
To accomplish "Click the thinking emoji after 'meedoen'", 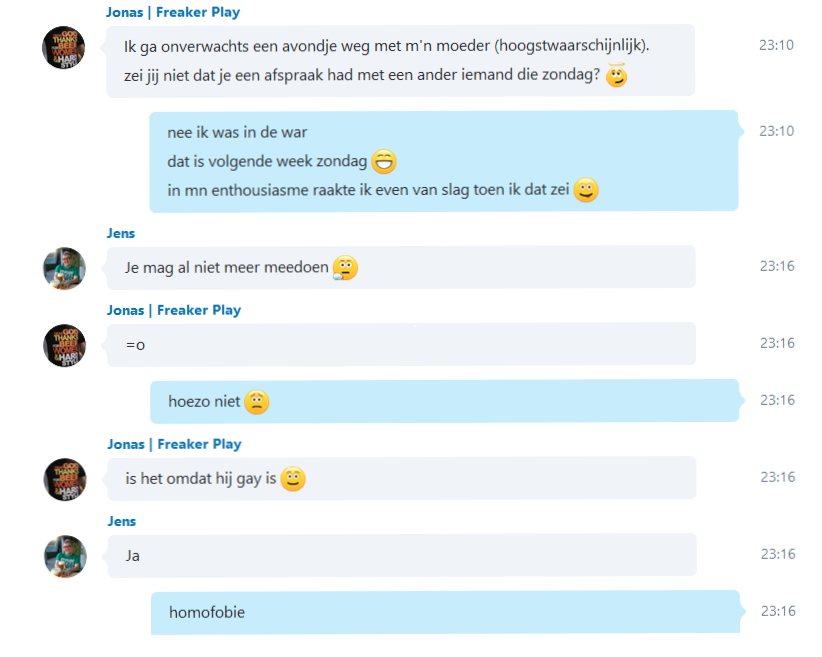I will coord(345,268).
